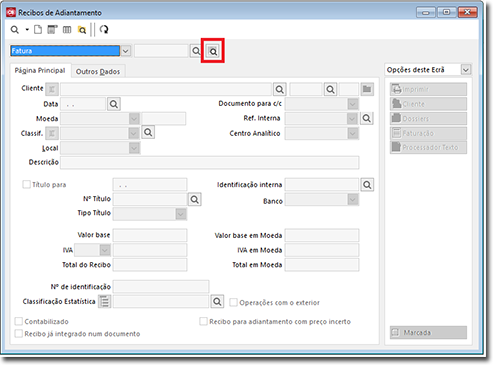Viewport: 496px width, 369px height.
Task: Open the Moeda dropdown
Action: (134, 119)
